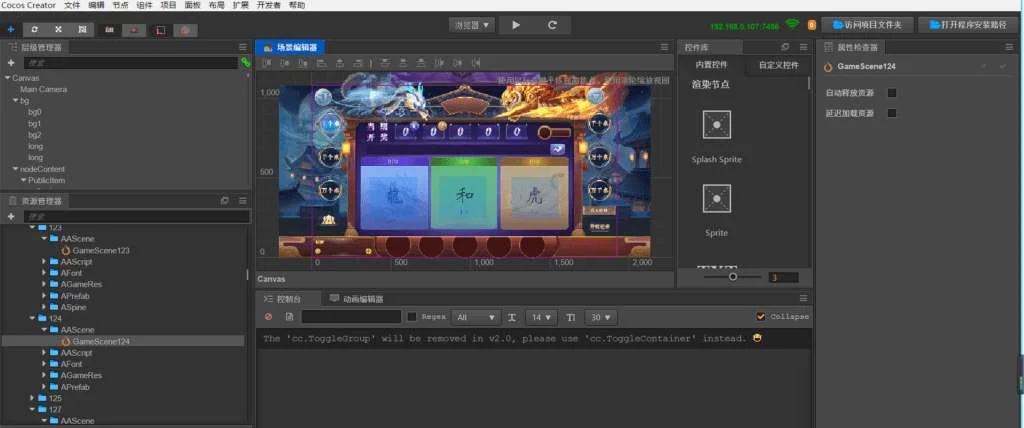Open property inspector panel menu icon
The image size is (1024, 428).
[1009, 47]
